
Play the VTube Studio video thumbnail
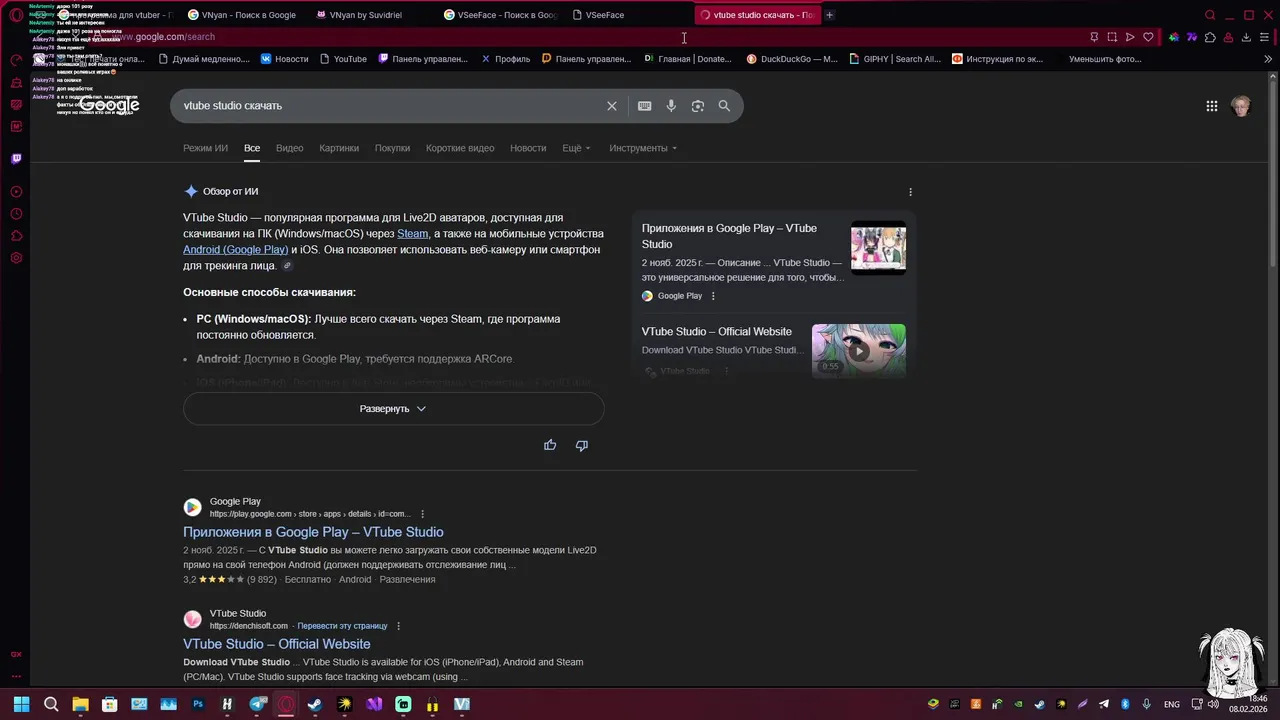point(858,350)
